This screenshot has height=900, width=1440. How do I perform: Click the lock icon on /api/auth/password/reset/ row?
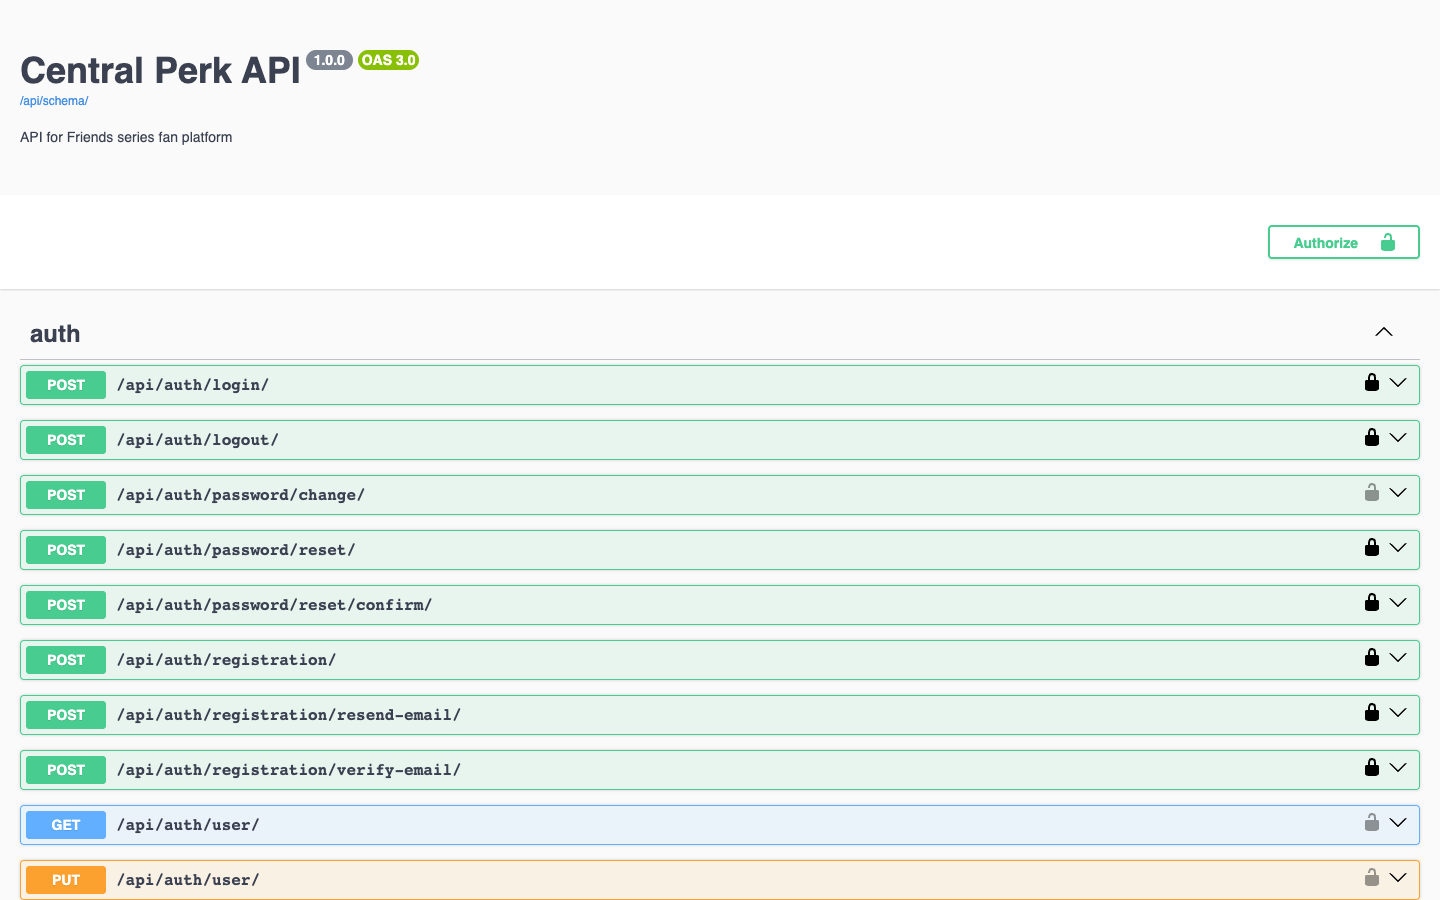click(x=1372, y=547)
